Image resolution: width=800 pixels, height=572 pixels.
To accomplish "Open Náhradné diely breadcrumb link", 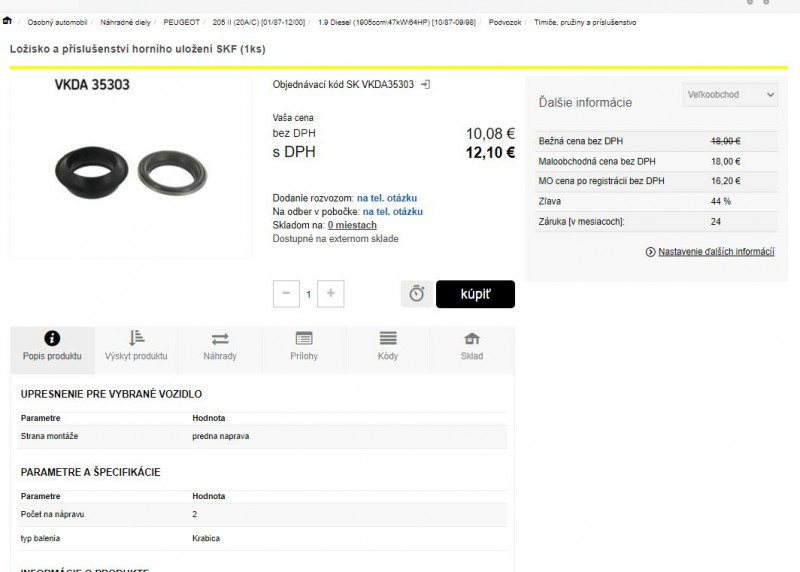I will tap(125, 22).
